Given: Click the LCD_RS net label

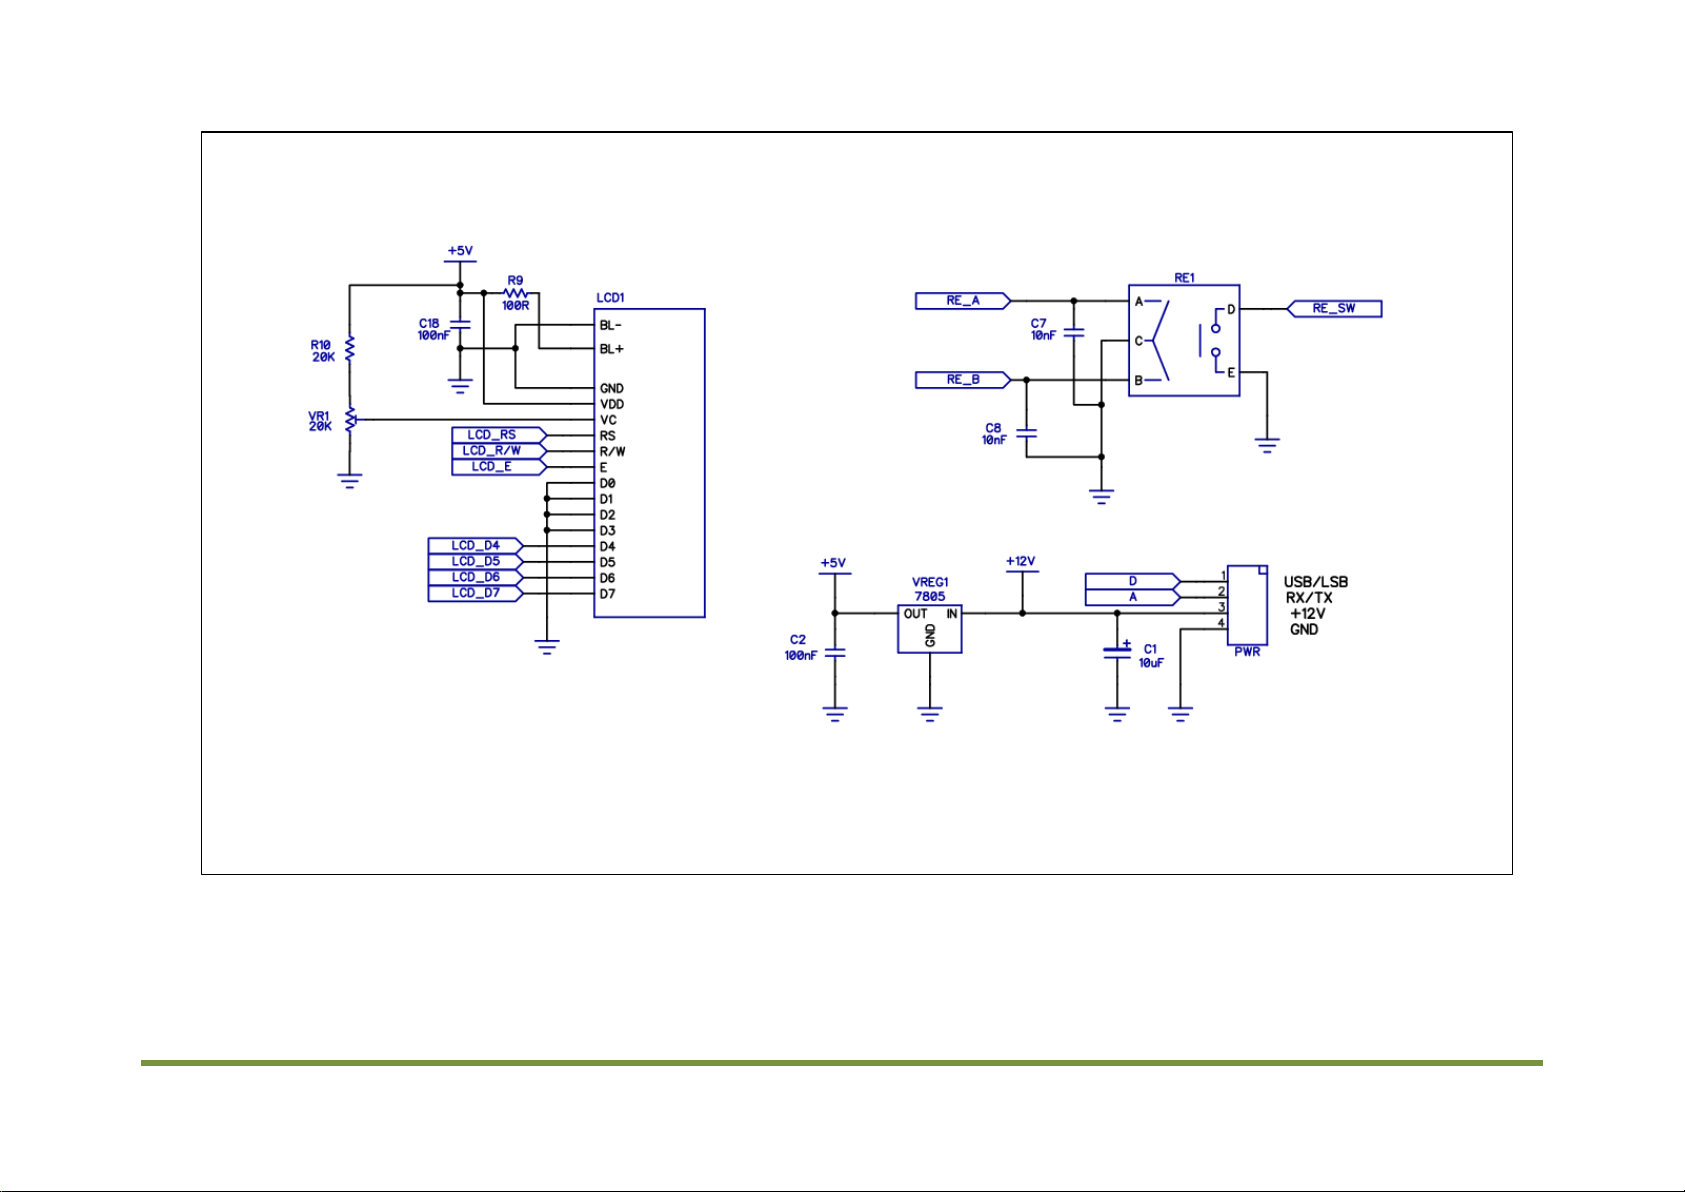Looking at the screenshot, I should [x=499, y=435].
